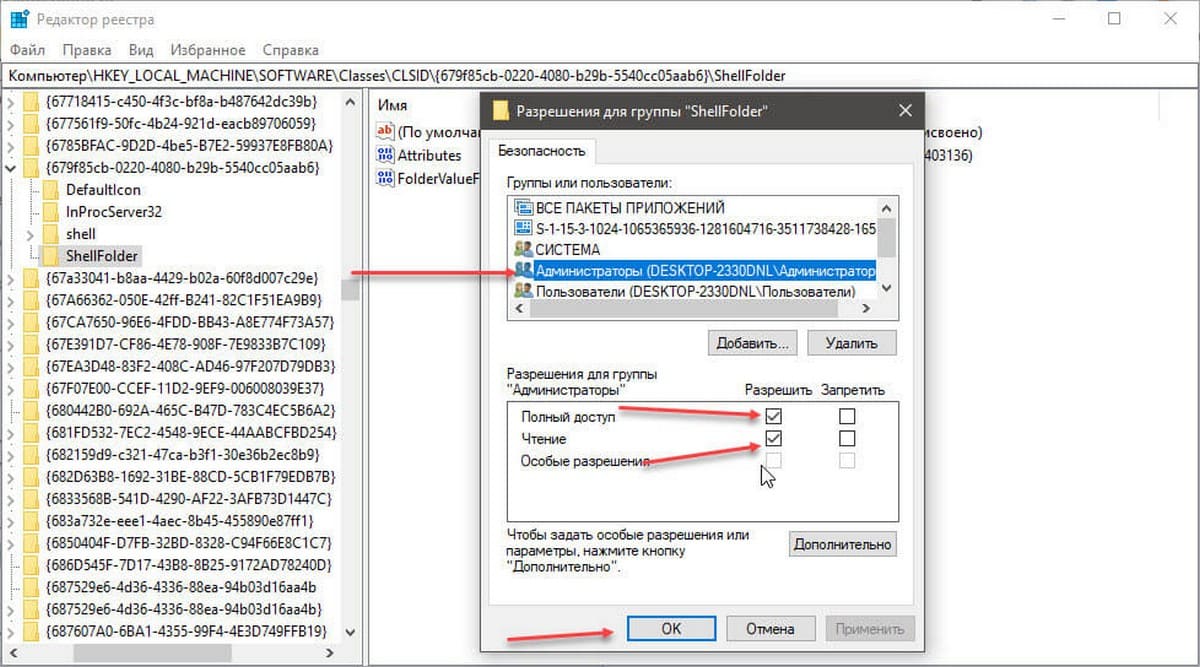Open the Дополнительно advanced settings
Screen dimensions: 1200x667
pyautogui.click(x=842, y=545)
